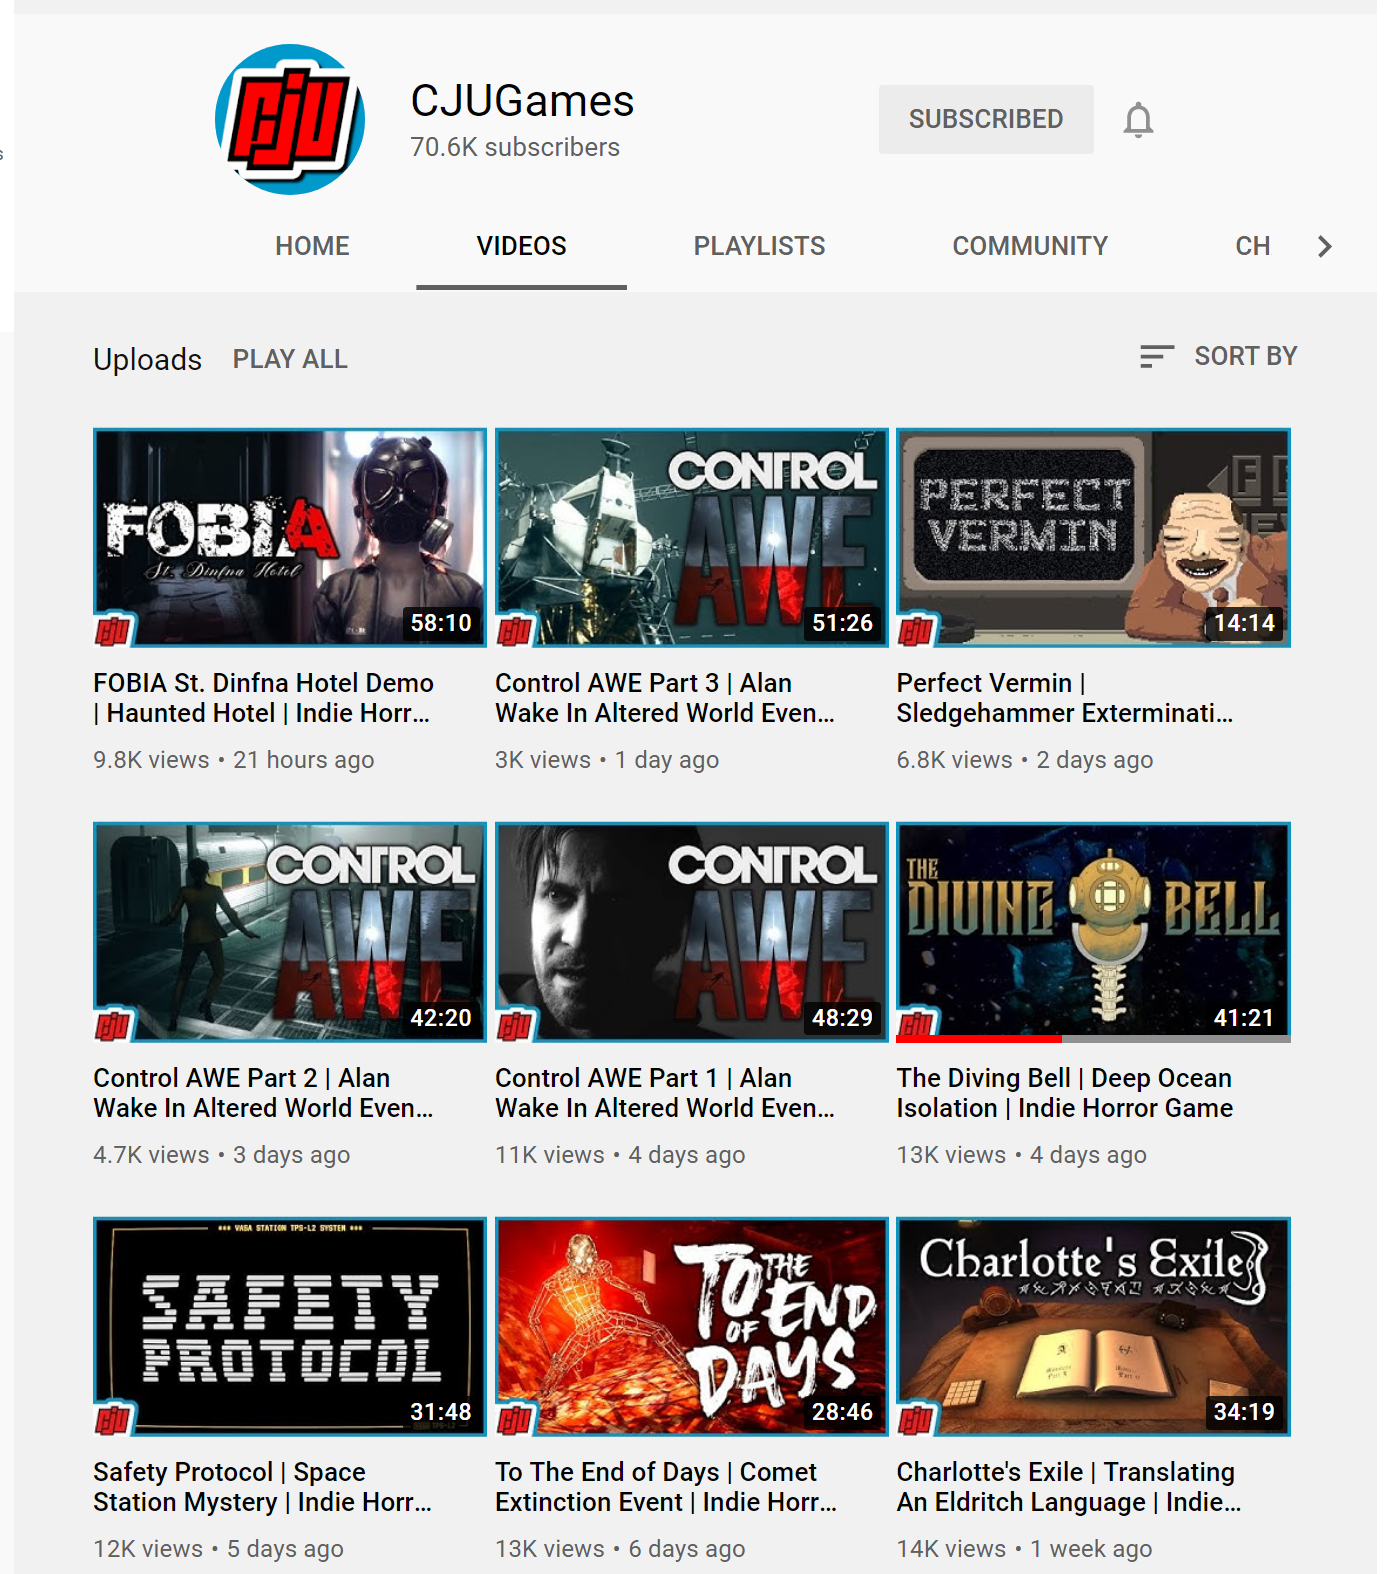Open the Control AWE Part 2 thumbnail
Viewport: 1392px width, 1574px height.
point(289,931)
